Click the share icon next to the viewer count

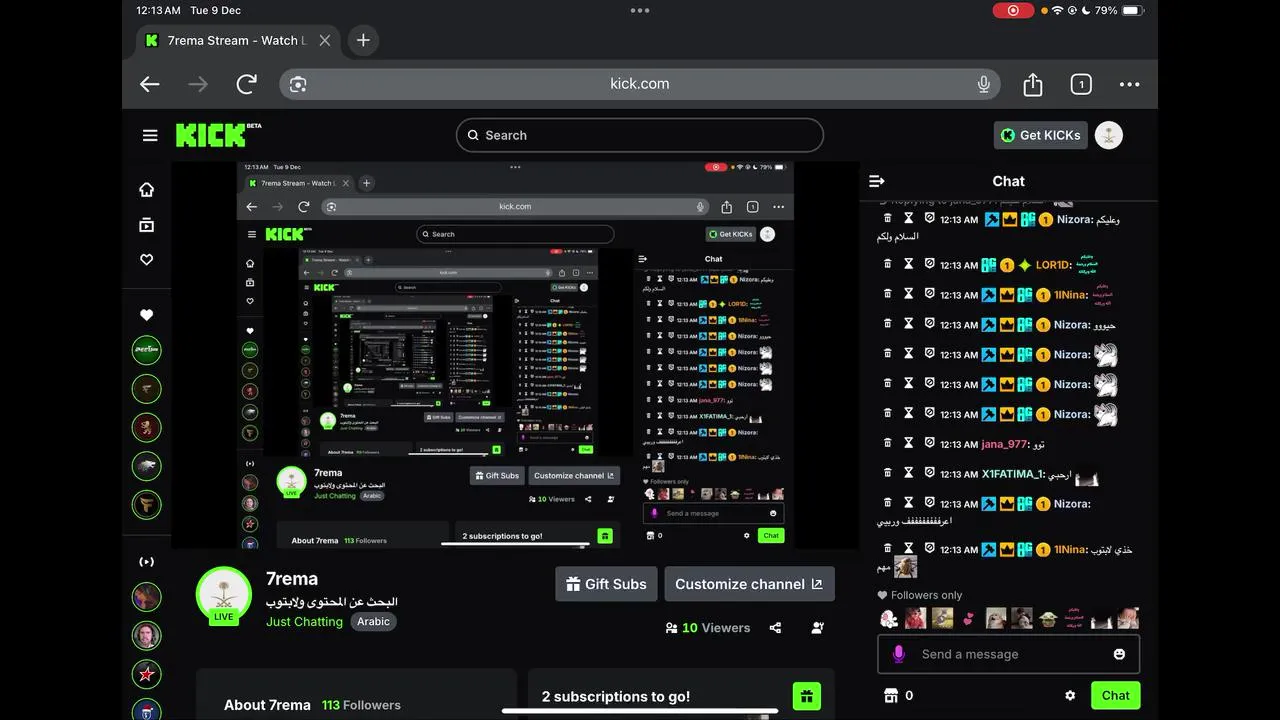[x=775, y=628]
